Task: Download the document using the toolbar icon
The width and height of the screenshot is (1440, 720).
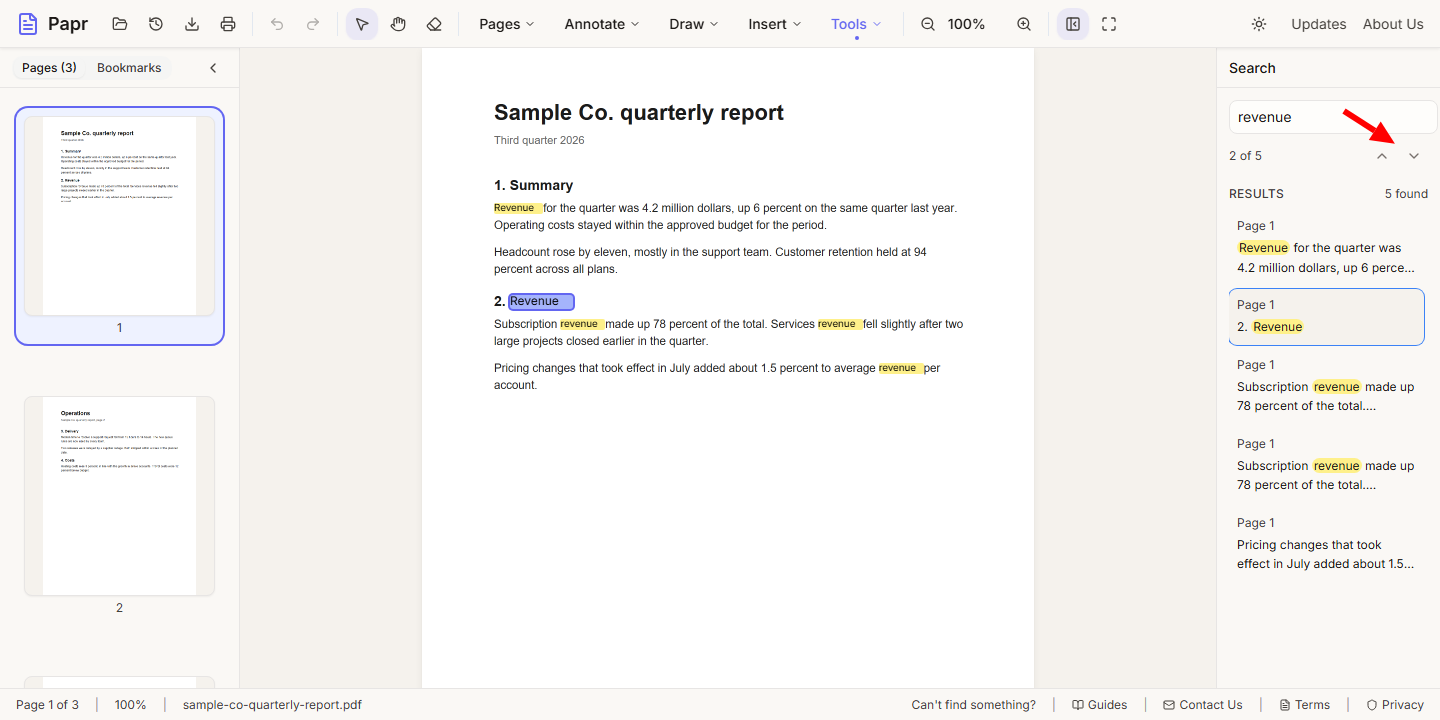Action: click(192, 24)
